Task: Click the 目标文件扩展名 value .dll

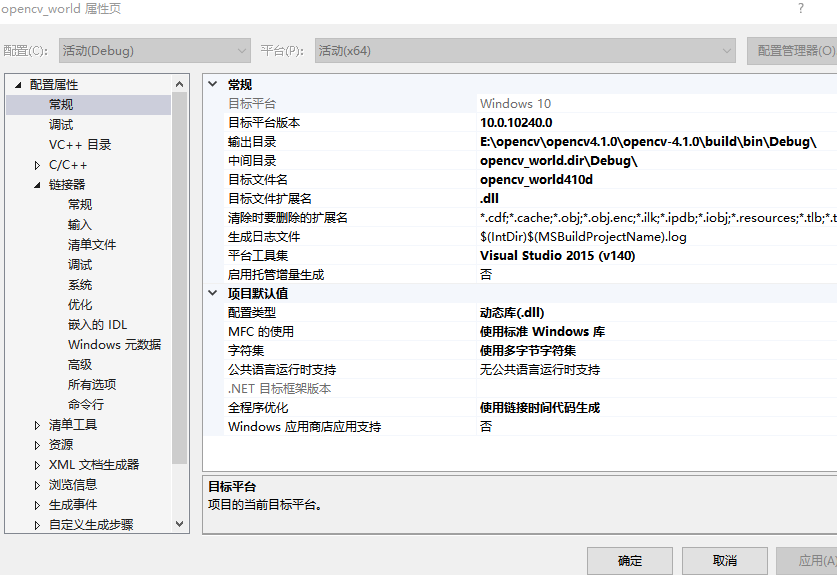Action: (x=489, y=198)
